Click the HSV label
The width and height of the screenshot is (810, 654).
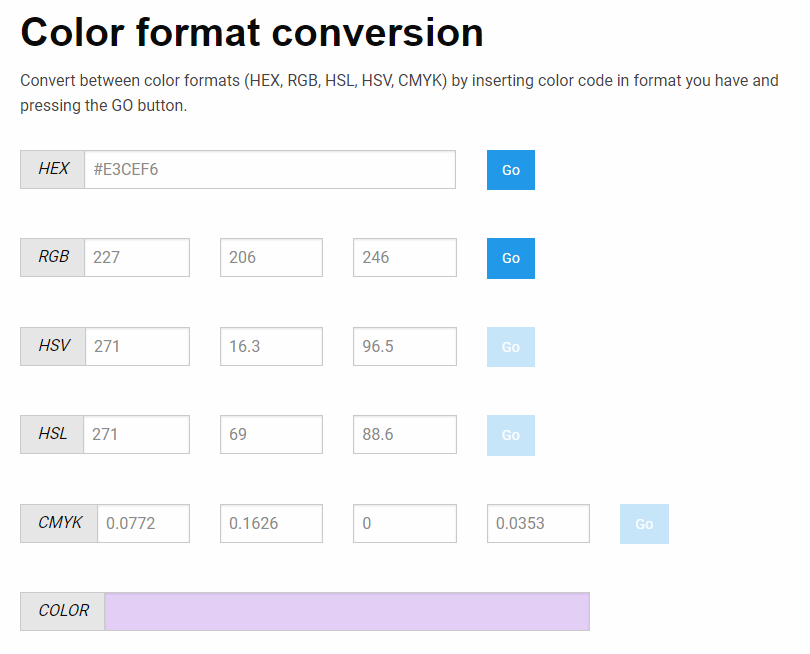[53, 346]
